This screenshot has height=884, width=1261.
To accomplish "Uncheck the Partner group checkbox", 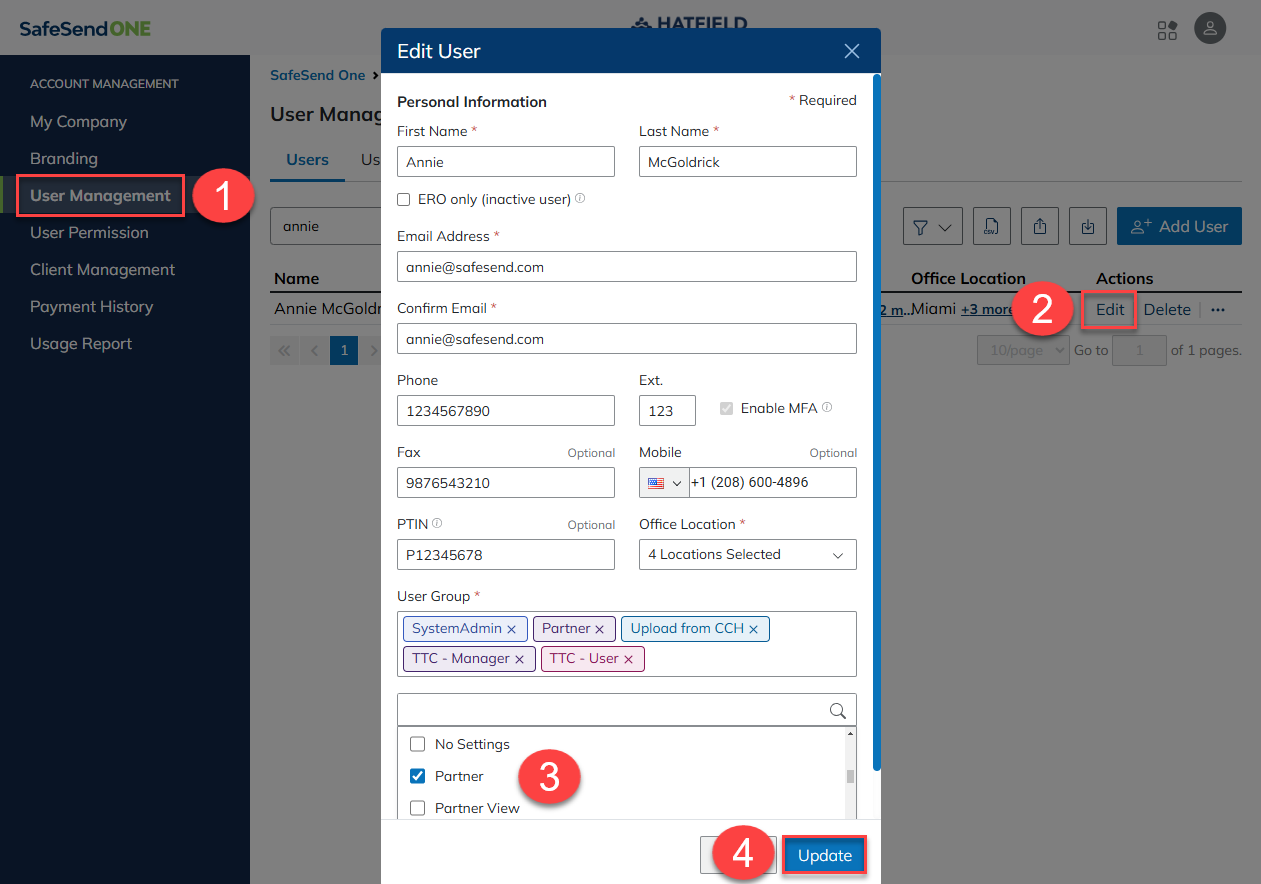I will pyautogui.click(x=418, y=776).
